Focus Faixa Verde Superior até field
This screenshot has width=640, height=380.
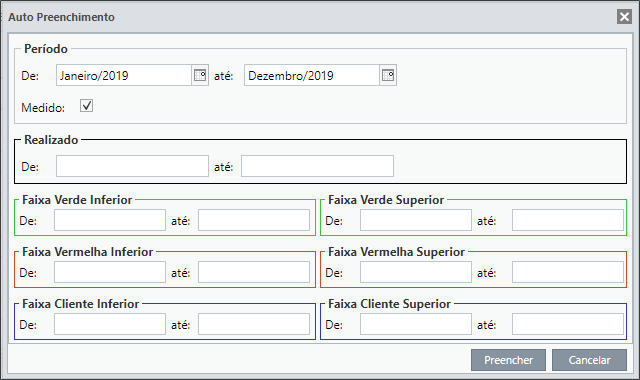tap(568, 220)
